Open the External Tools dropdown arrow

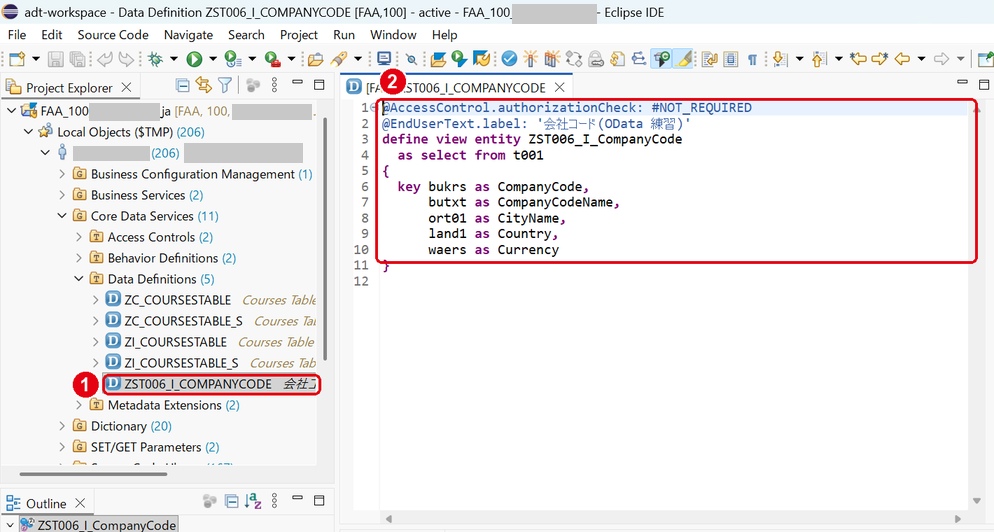point(291,59)
